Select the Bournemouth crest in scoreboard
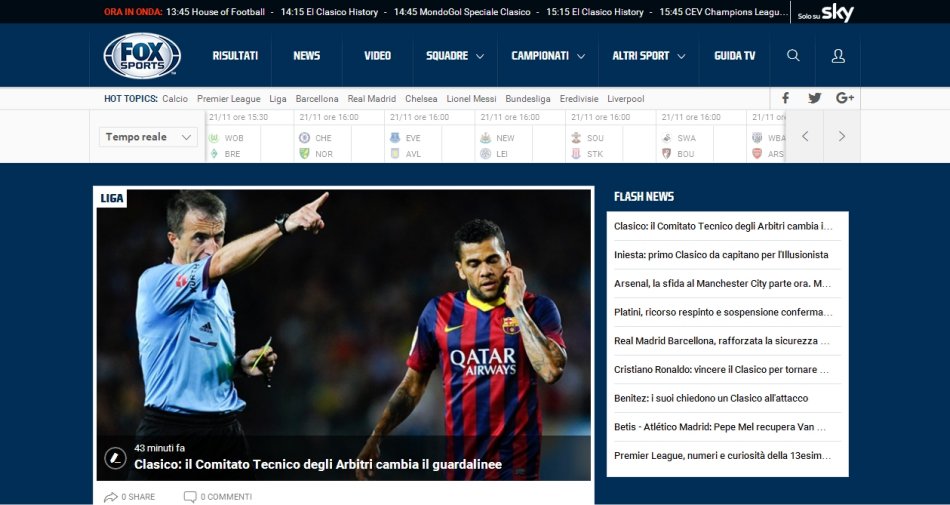 point(666,154)
